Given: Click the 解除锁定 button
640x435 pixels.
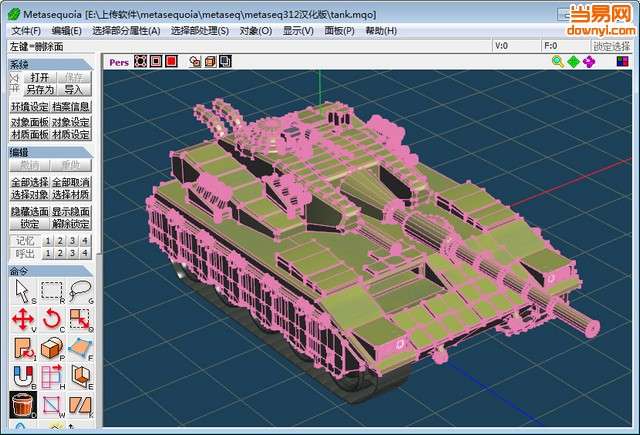Looking at the screenshot, I should click(x=71, y=224).
